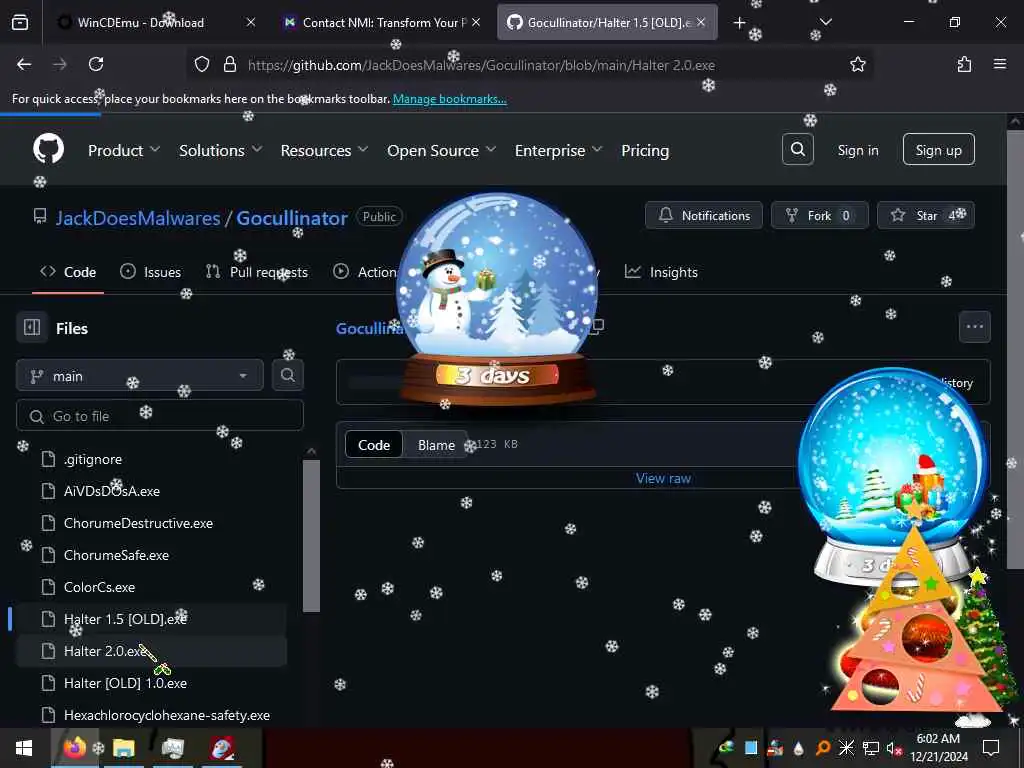This screenshot has height=768, width=1024.
Task: Expand the Open Source menu
Action: [x=441, y=150]
